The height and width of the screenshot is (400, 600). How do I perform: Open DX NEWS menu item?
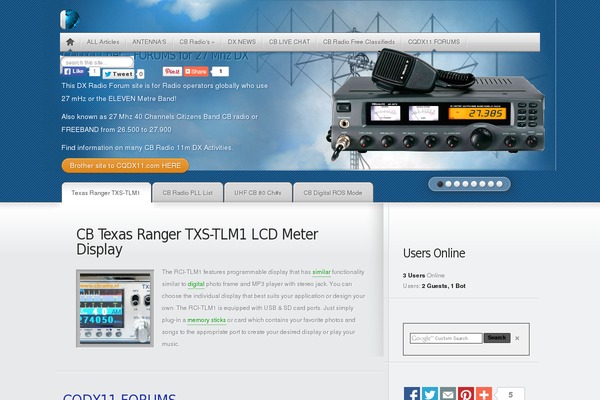click(x=241, y=42)
